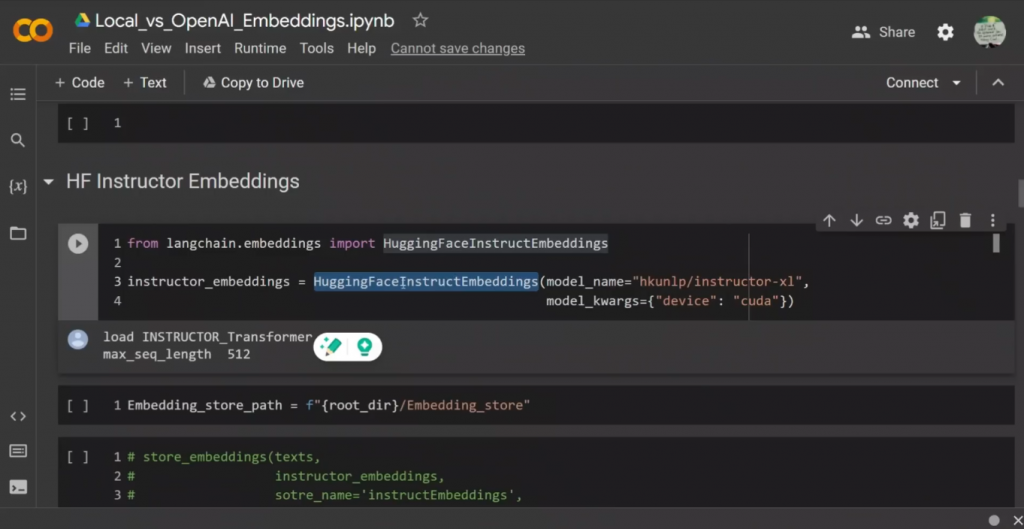The image size is (1024, 529).
Task: Open the find and replace search panel
Action: coord(17,140)
